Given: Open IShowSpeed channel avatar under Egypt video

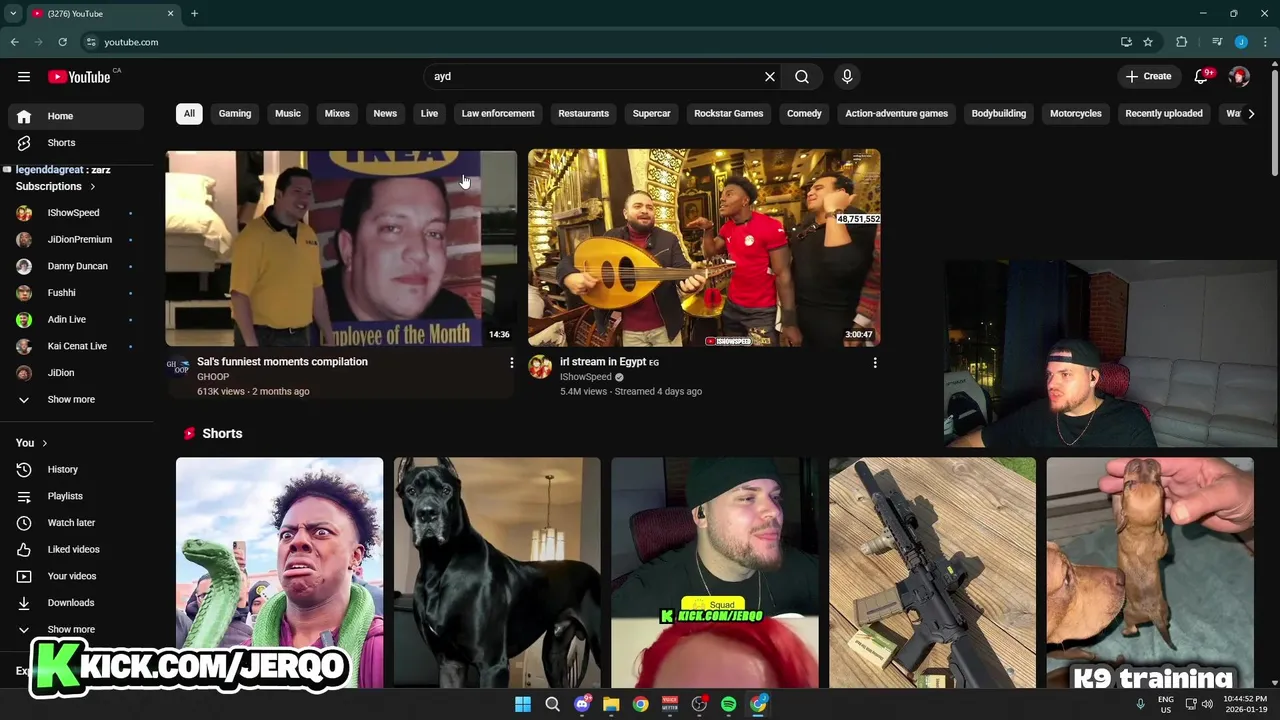Looking at the screenshot, I should 540,367.
